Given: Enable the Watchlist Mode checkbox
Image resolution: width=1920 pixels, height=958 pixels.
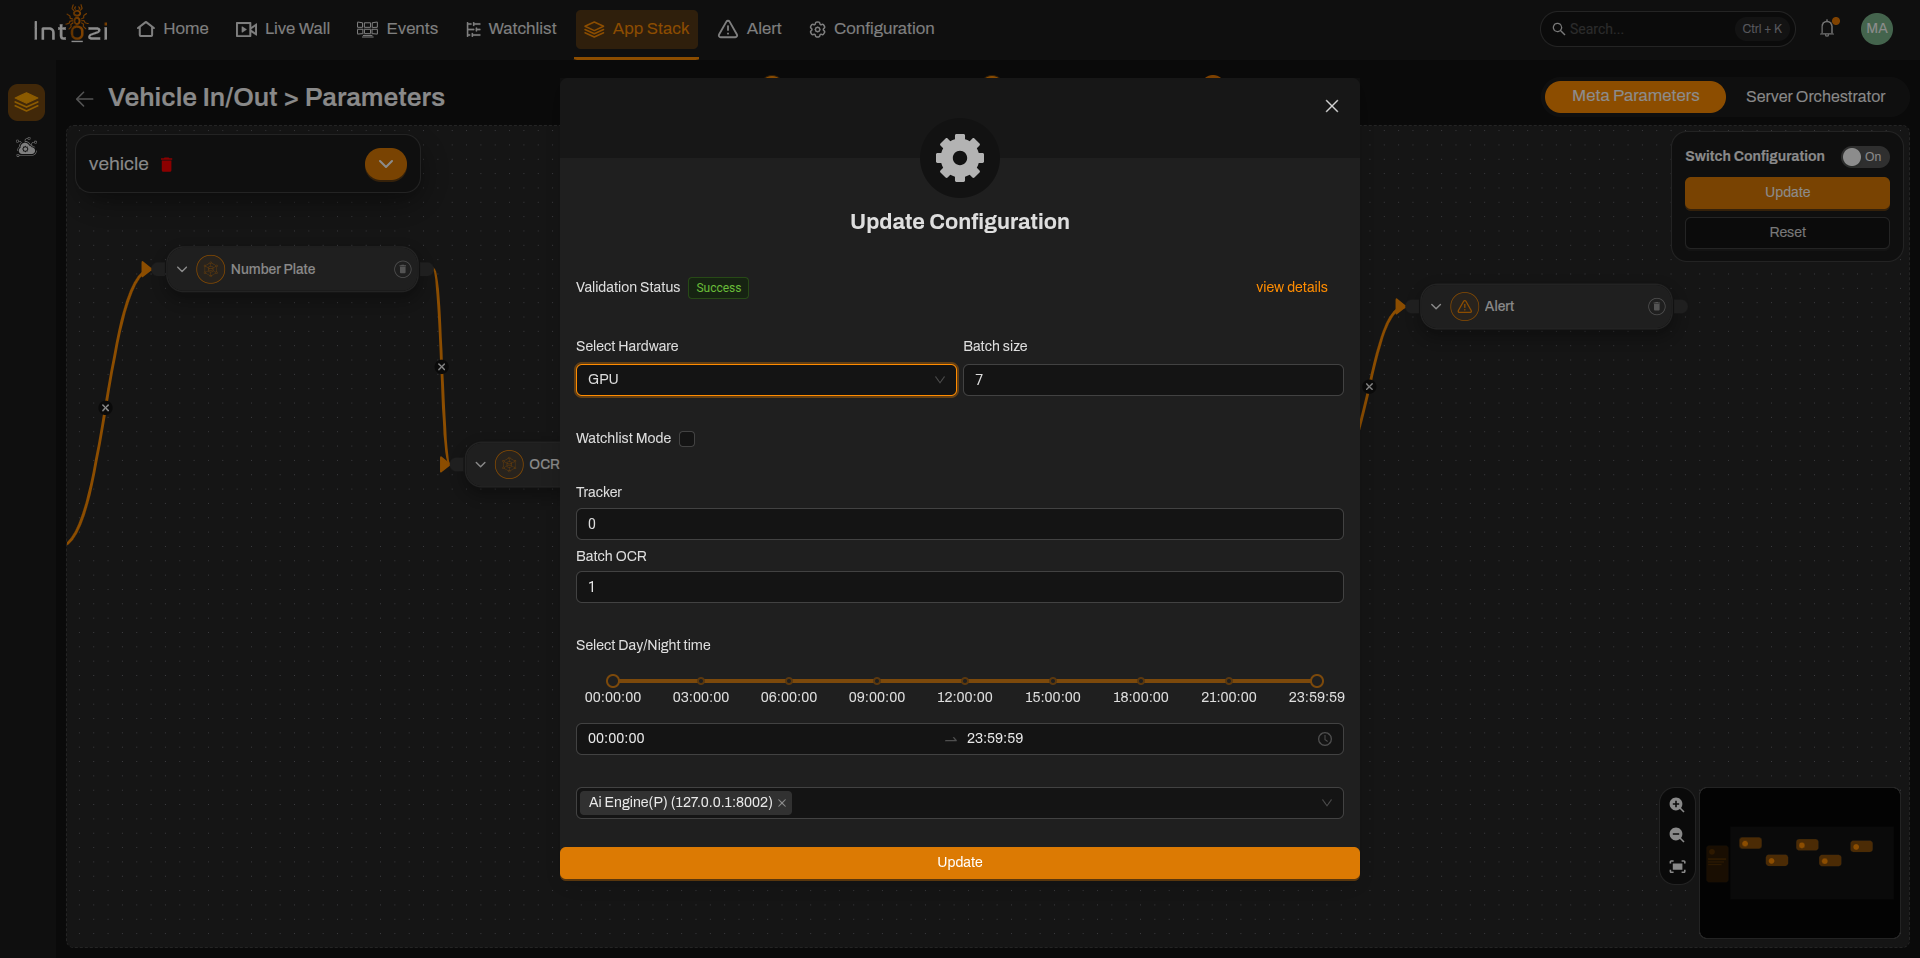Looking at the screenshot, I should 687,439.
